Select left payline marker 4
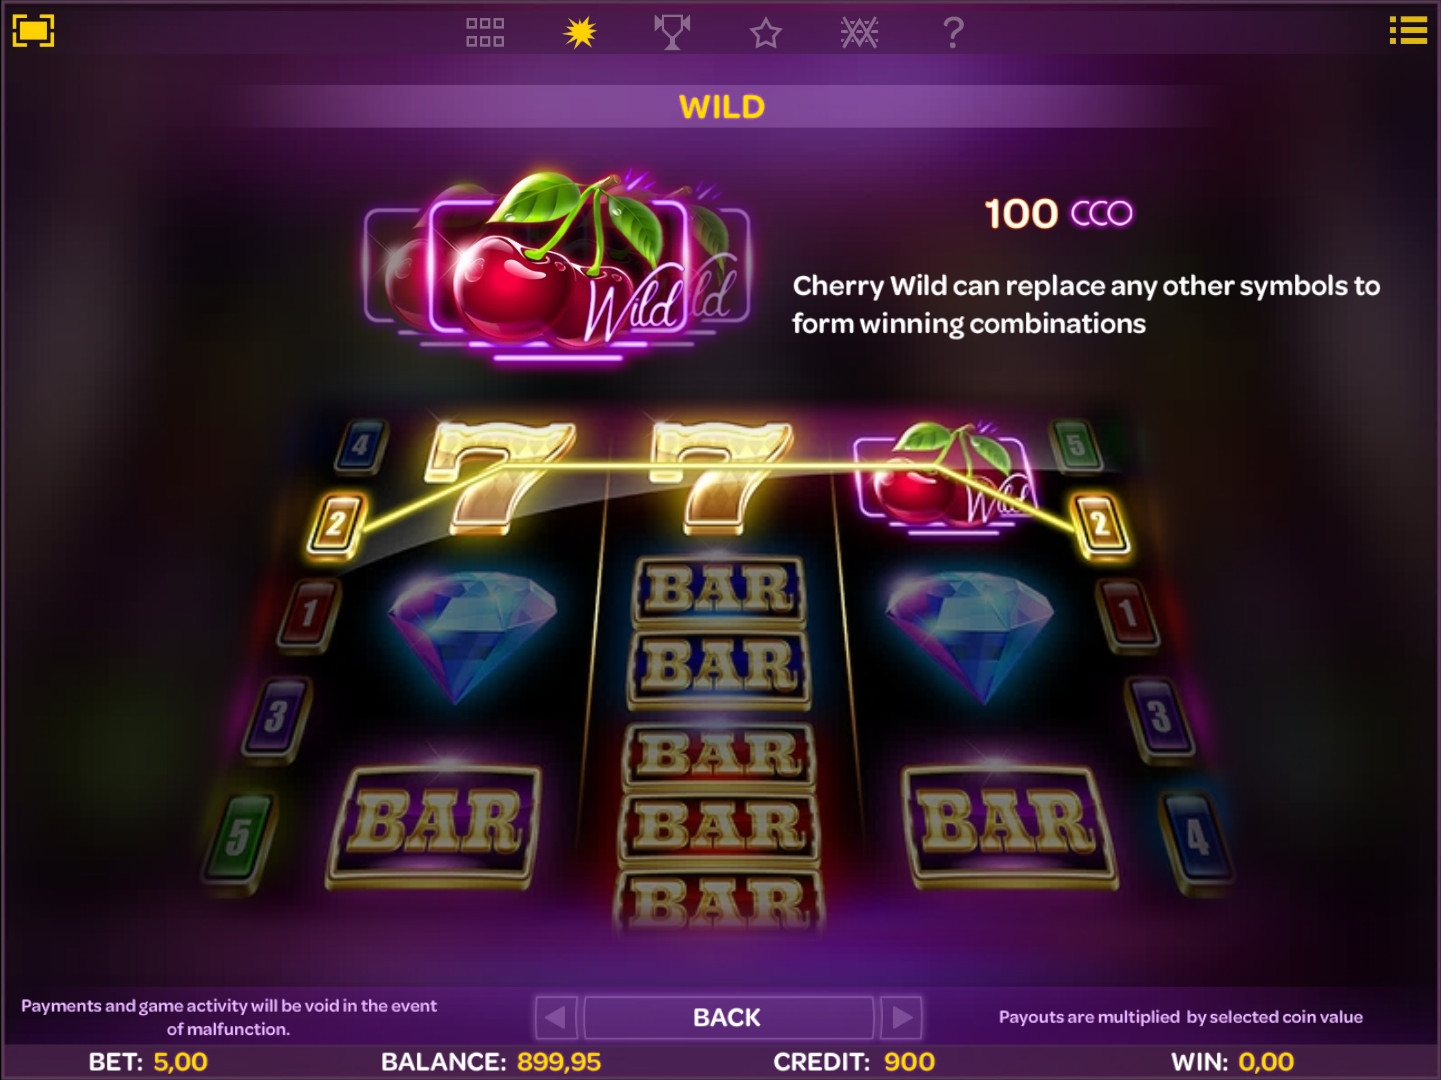Viewport: 1441px width, 1080px height. [360, 445]
